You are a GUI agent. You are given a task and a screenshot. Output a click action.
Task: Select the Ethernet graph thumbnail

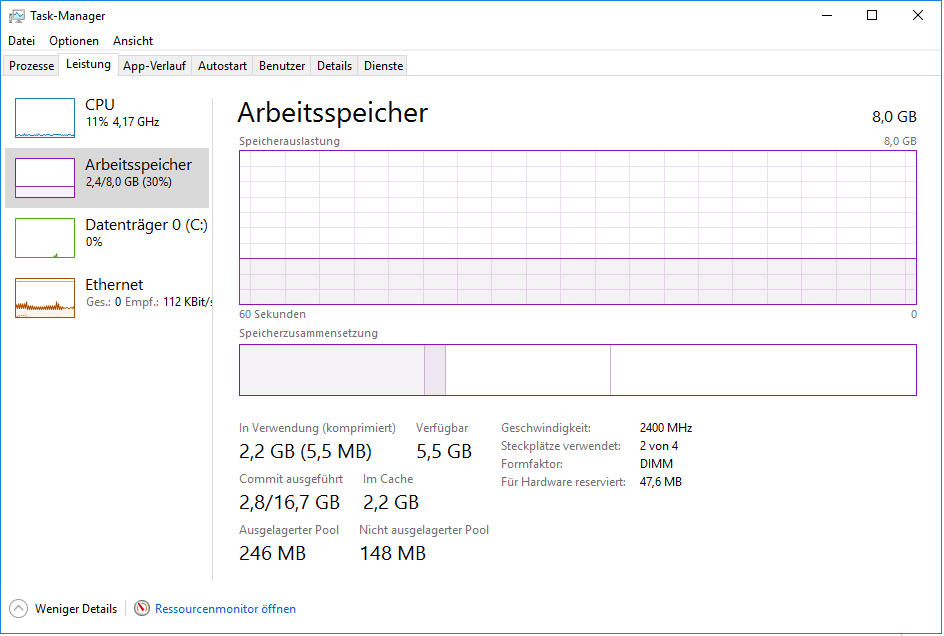coord(45,298)
